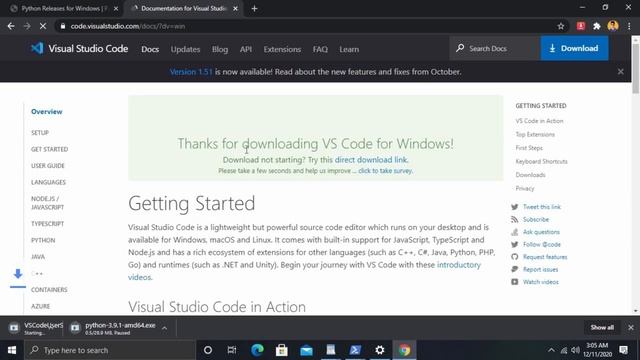
Task: Open Microsoft Store from taskbar
Action: point(282,350)
